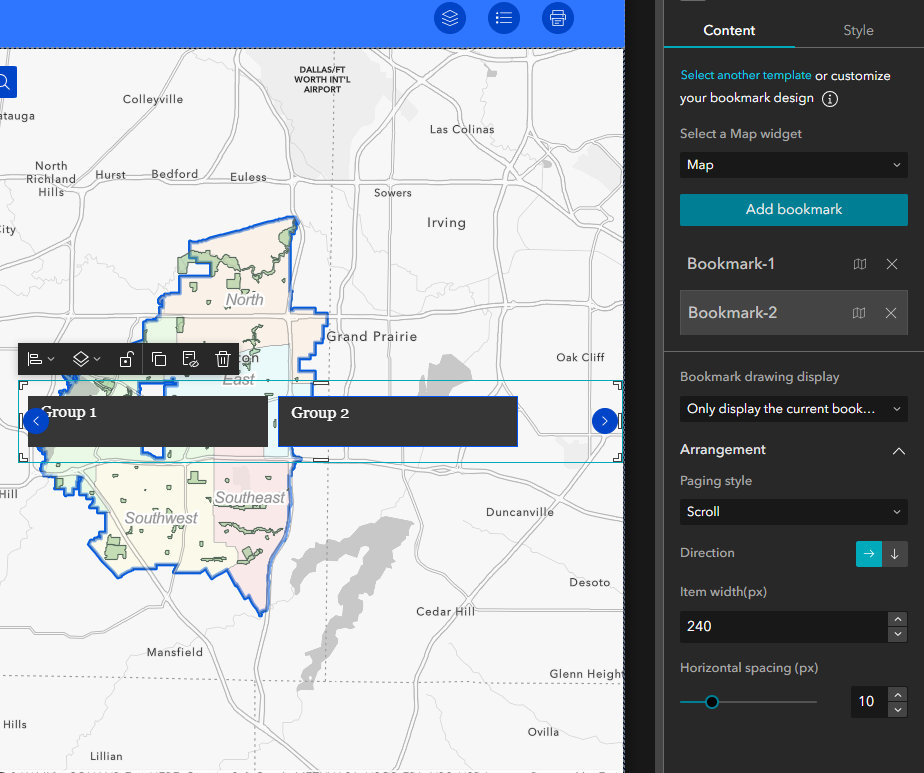Click the Item width input showing 240
The image size is (924, 773).
(780, 626)
